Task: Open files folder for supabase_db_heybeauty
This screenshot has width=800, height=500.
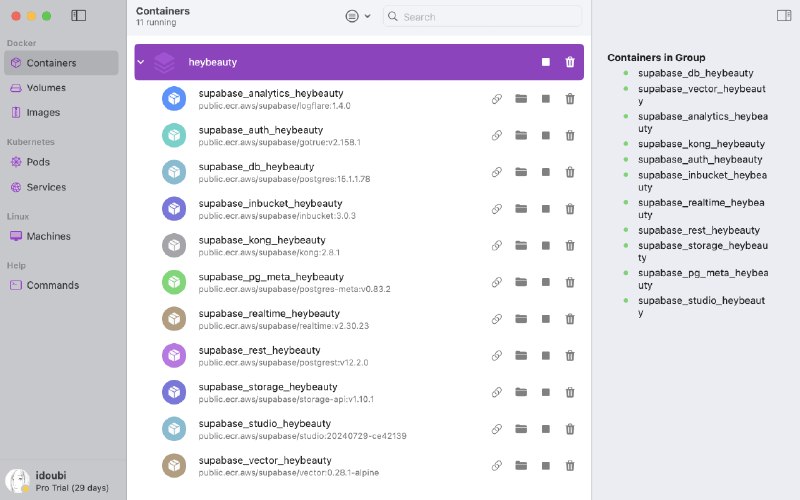Action: pos(521,172)
